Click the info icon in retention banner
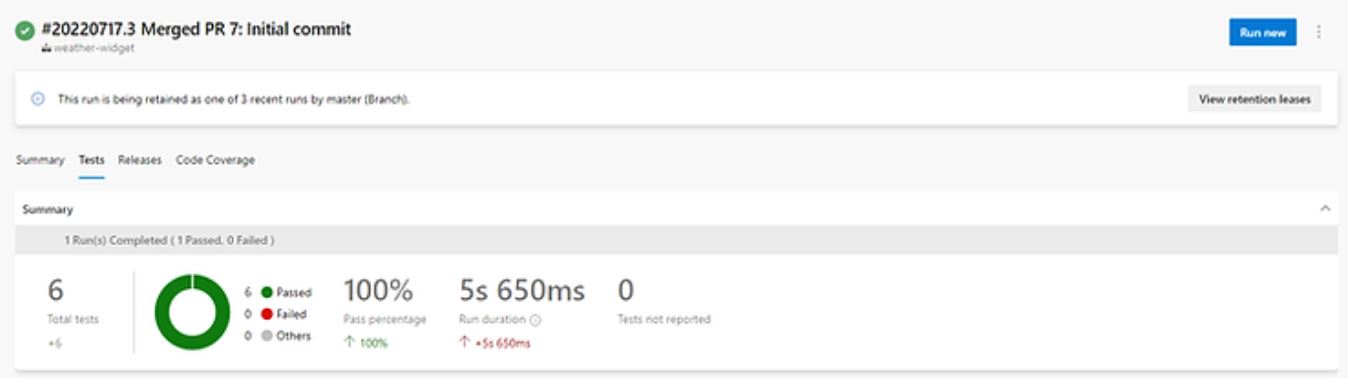 (x=39, y=99)
